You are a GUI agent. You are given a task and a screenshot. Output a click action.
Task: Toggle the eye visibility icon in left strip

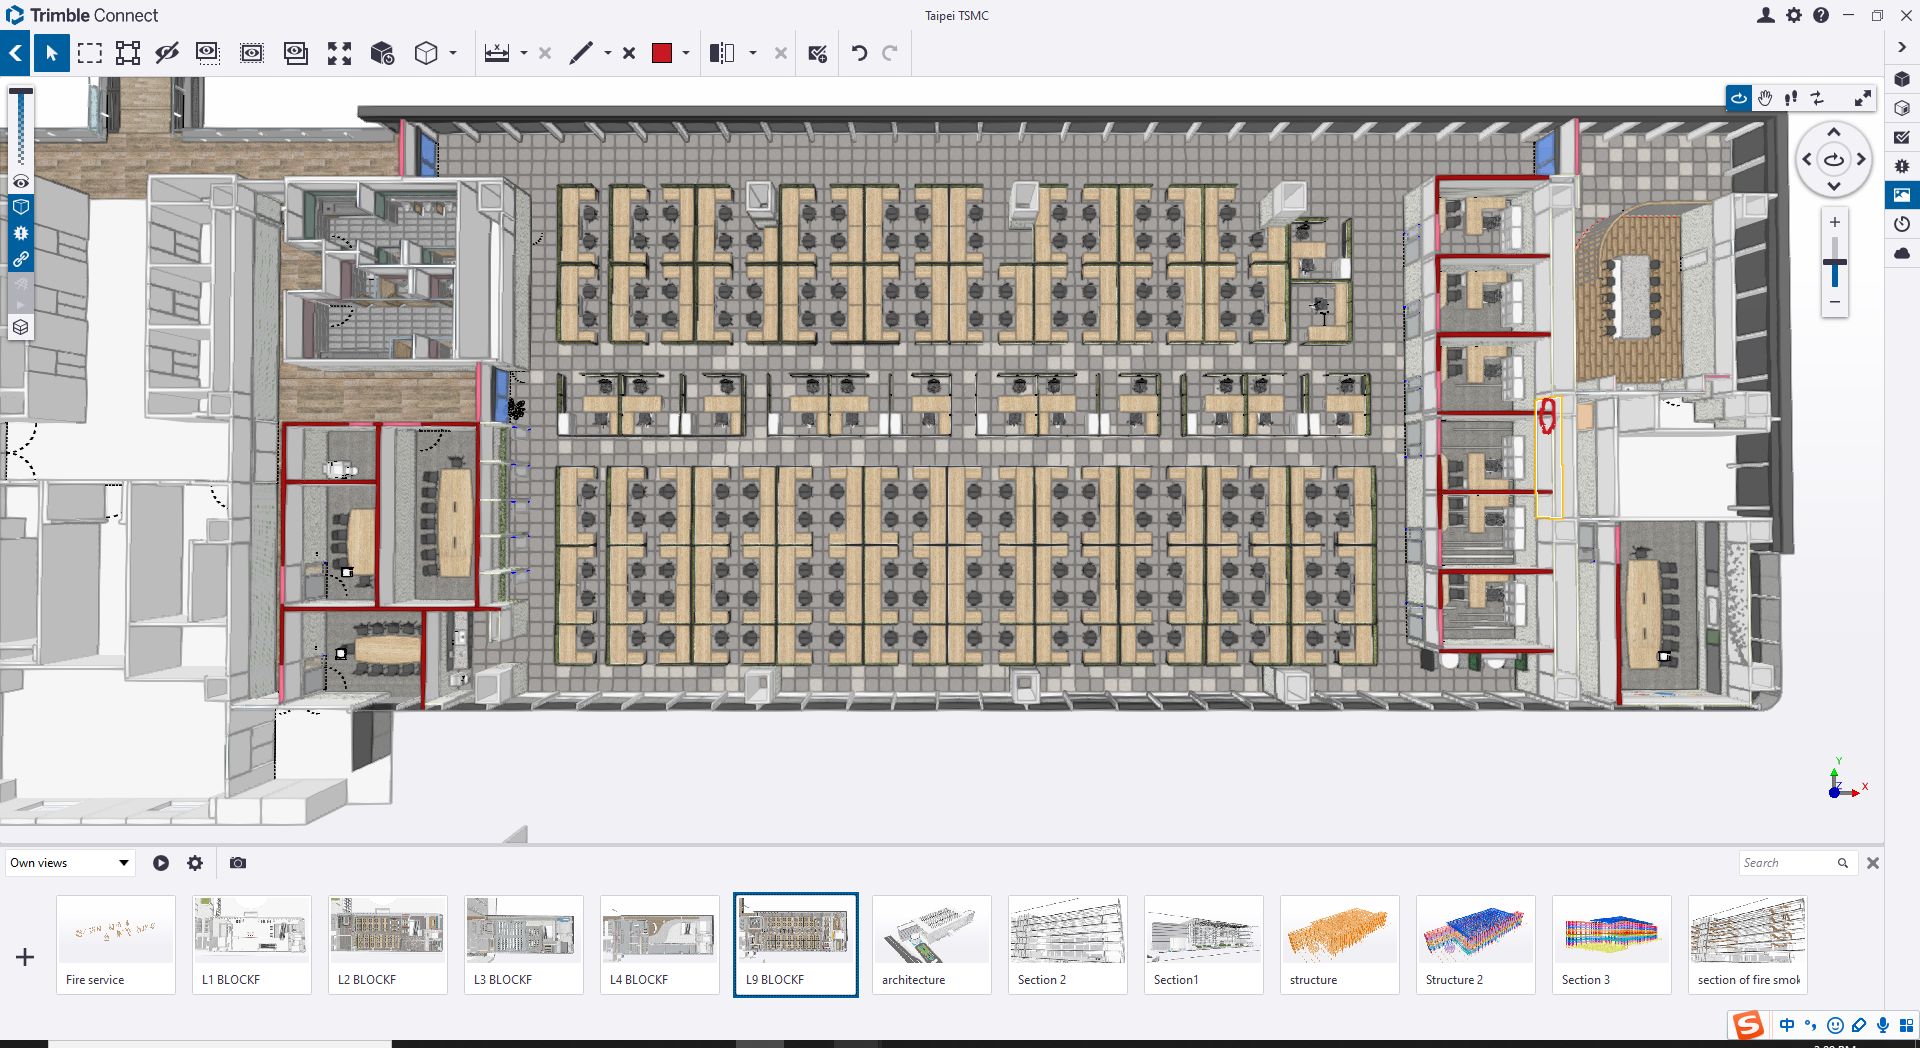coord(20,182)
